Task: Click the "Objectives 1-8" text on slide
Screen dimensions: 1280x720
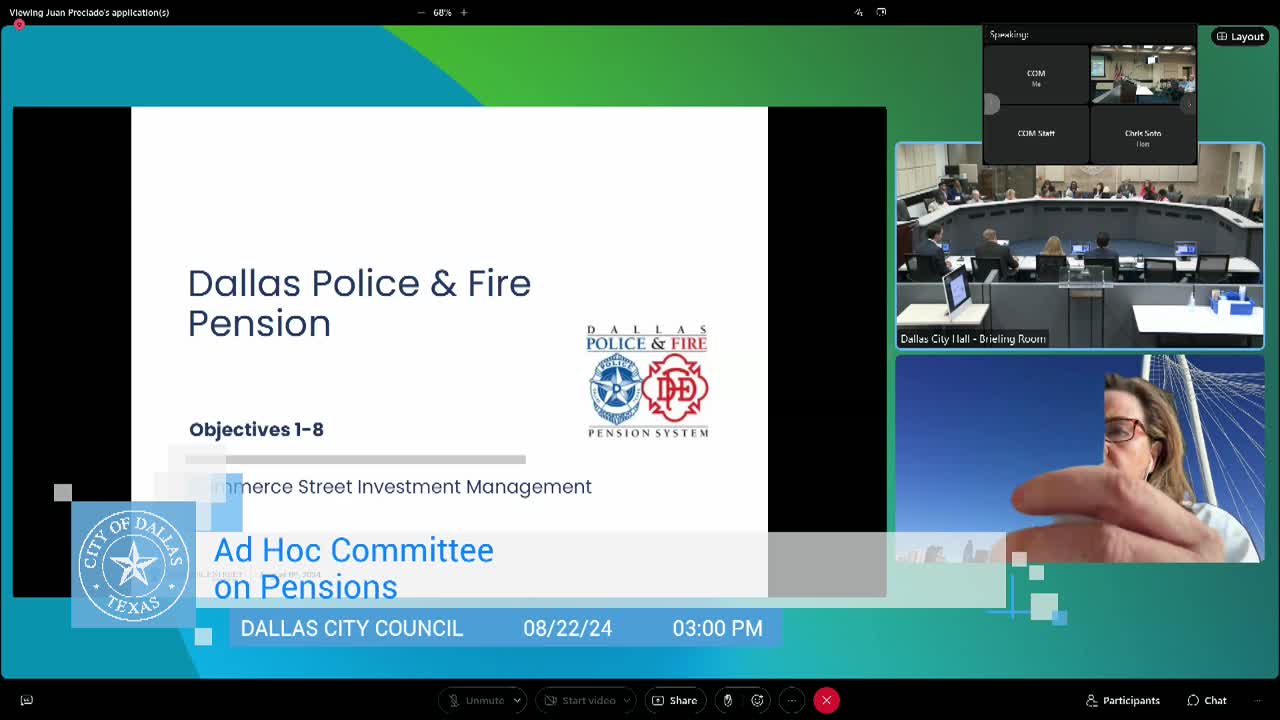Action: click(x=256, y=429)
